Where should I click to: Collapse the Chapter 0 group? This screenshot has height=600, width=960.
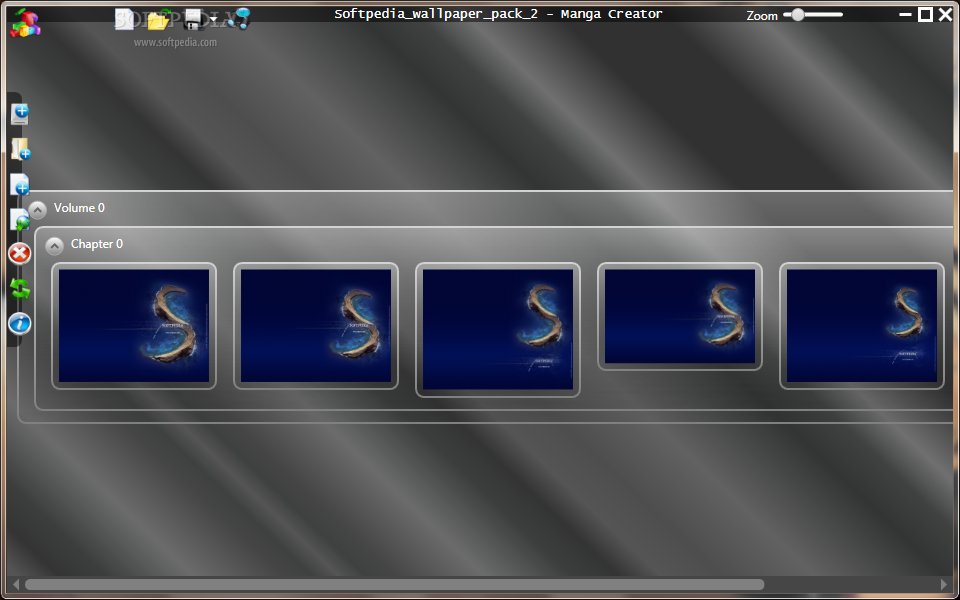(54, 246)
